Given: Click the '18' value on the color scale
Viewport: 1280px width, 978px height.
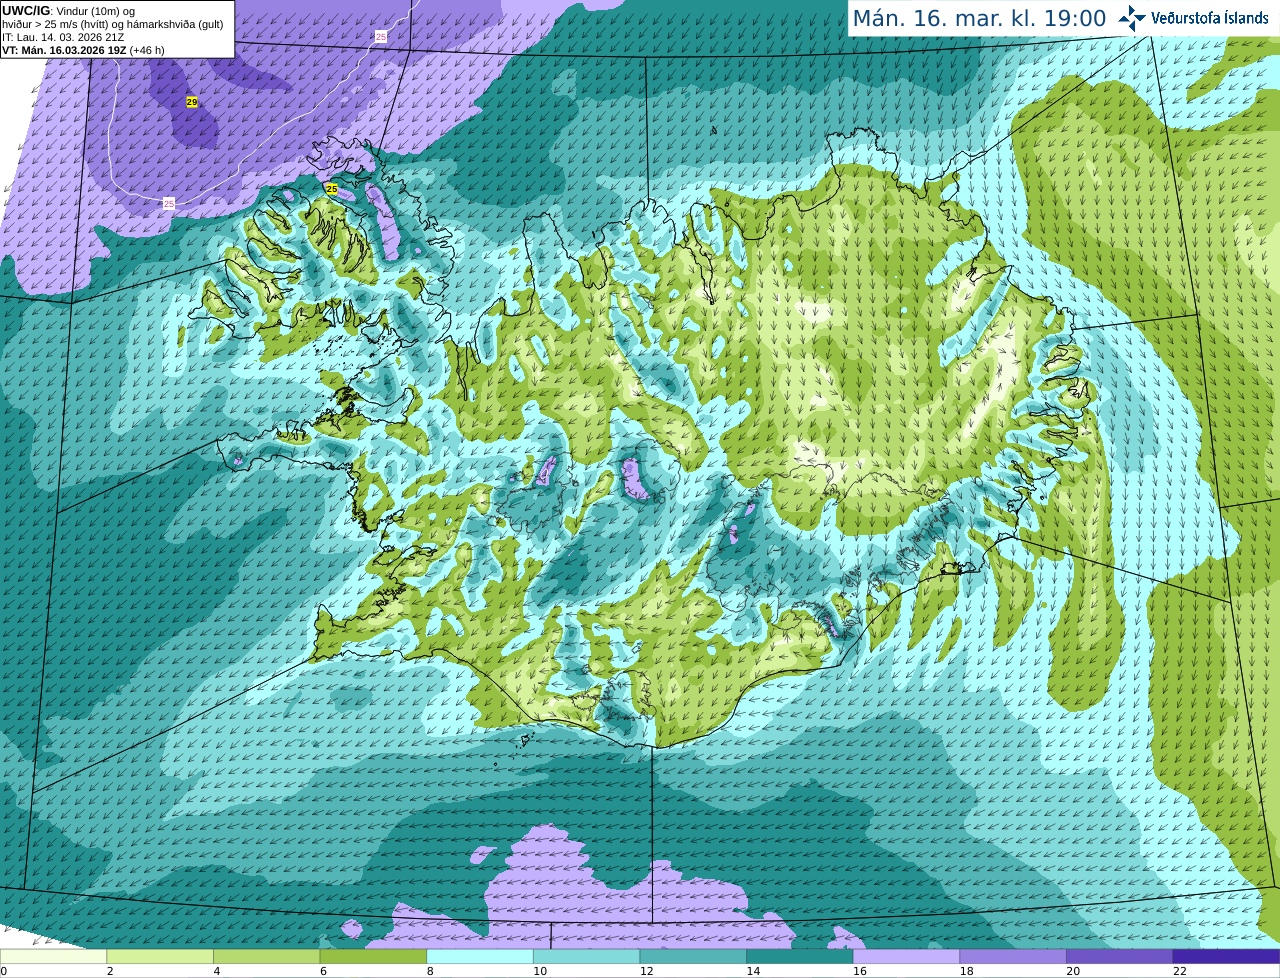Looking at the screenshot, I should click(x=966, y=971).
